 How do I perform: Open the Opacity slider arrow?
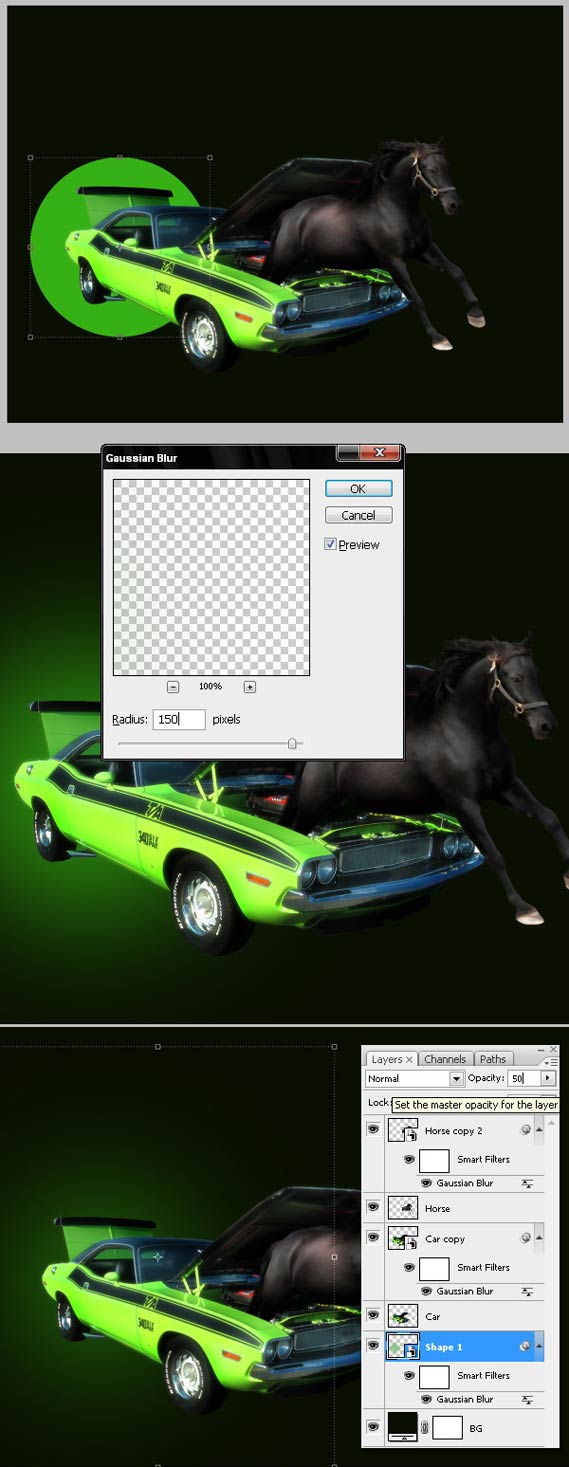[x=547, y=1079]
